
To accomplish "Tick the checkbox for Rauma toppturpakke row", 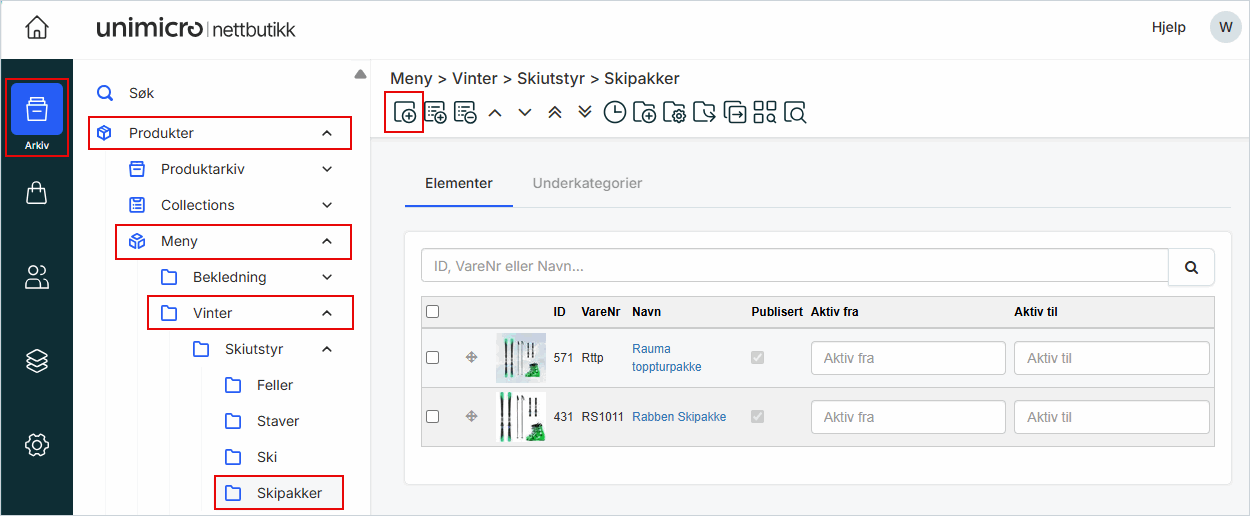I will [x=433, y=358].
